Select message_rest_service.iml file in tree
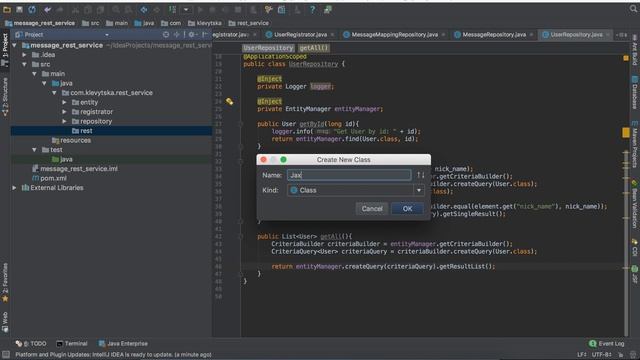This screenshot has height=360, width=640. click(75, 169)
